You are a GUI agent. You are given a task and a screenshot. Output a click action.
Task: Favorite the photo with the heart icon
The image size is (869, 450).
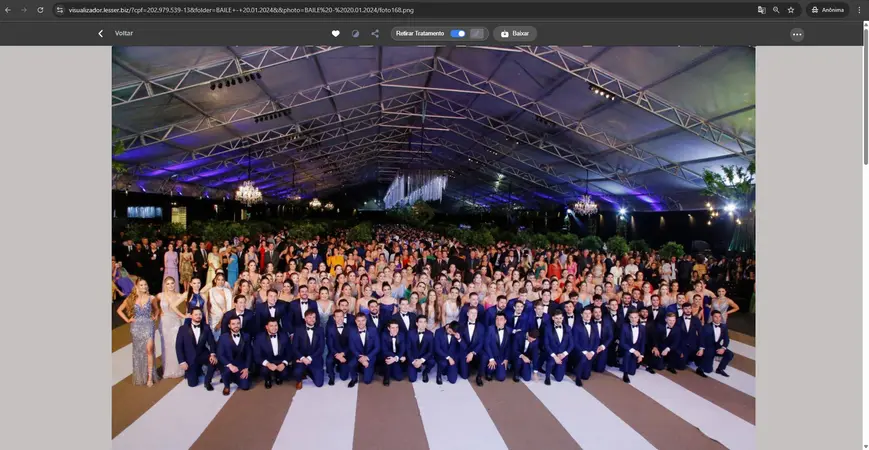pos(336,33)
